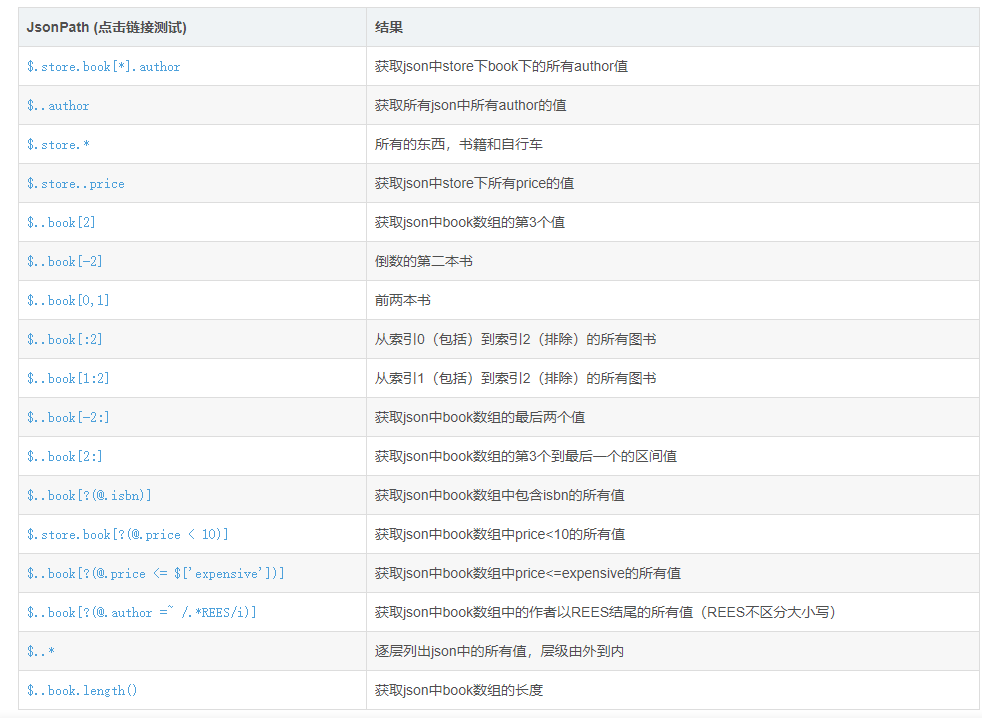Screen dimensions: 982x722
Task: Click the $.store.book[*].author link
Action: [x=103, y=66]
